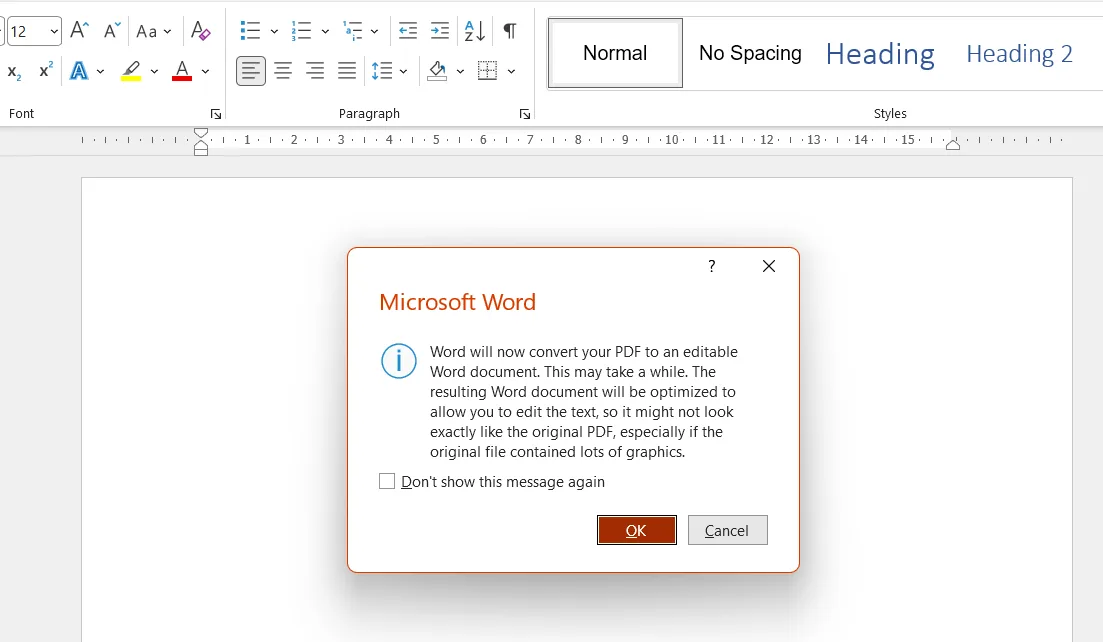
Task: Click OK to convert PDF
Action: click(637, 530)
